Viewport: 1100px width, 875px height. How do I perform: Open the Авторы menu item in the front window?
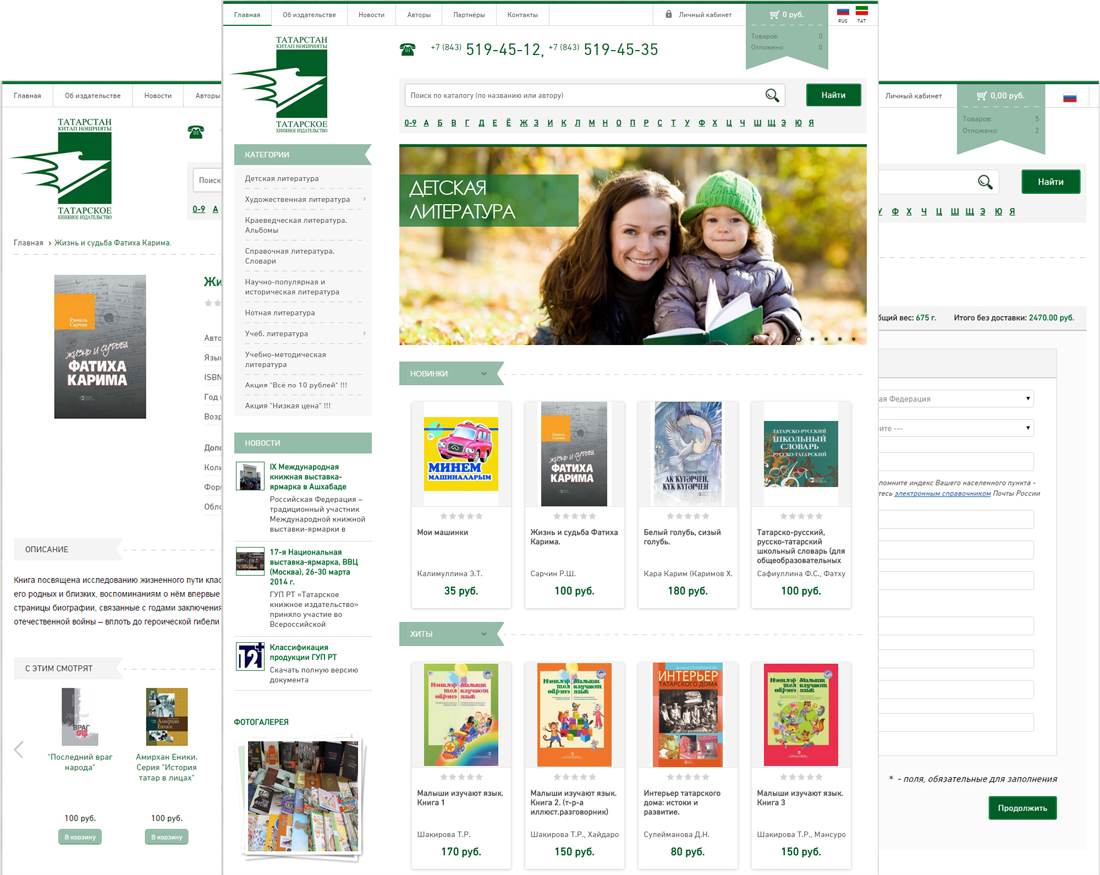coord(419,15)
